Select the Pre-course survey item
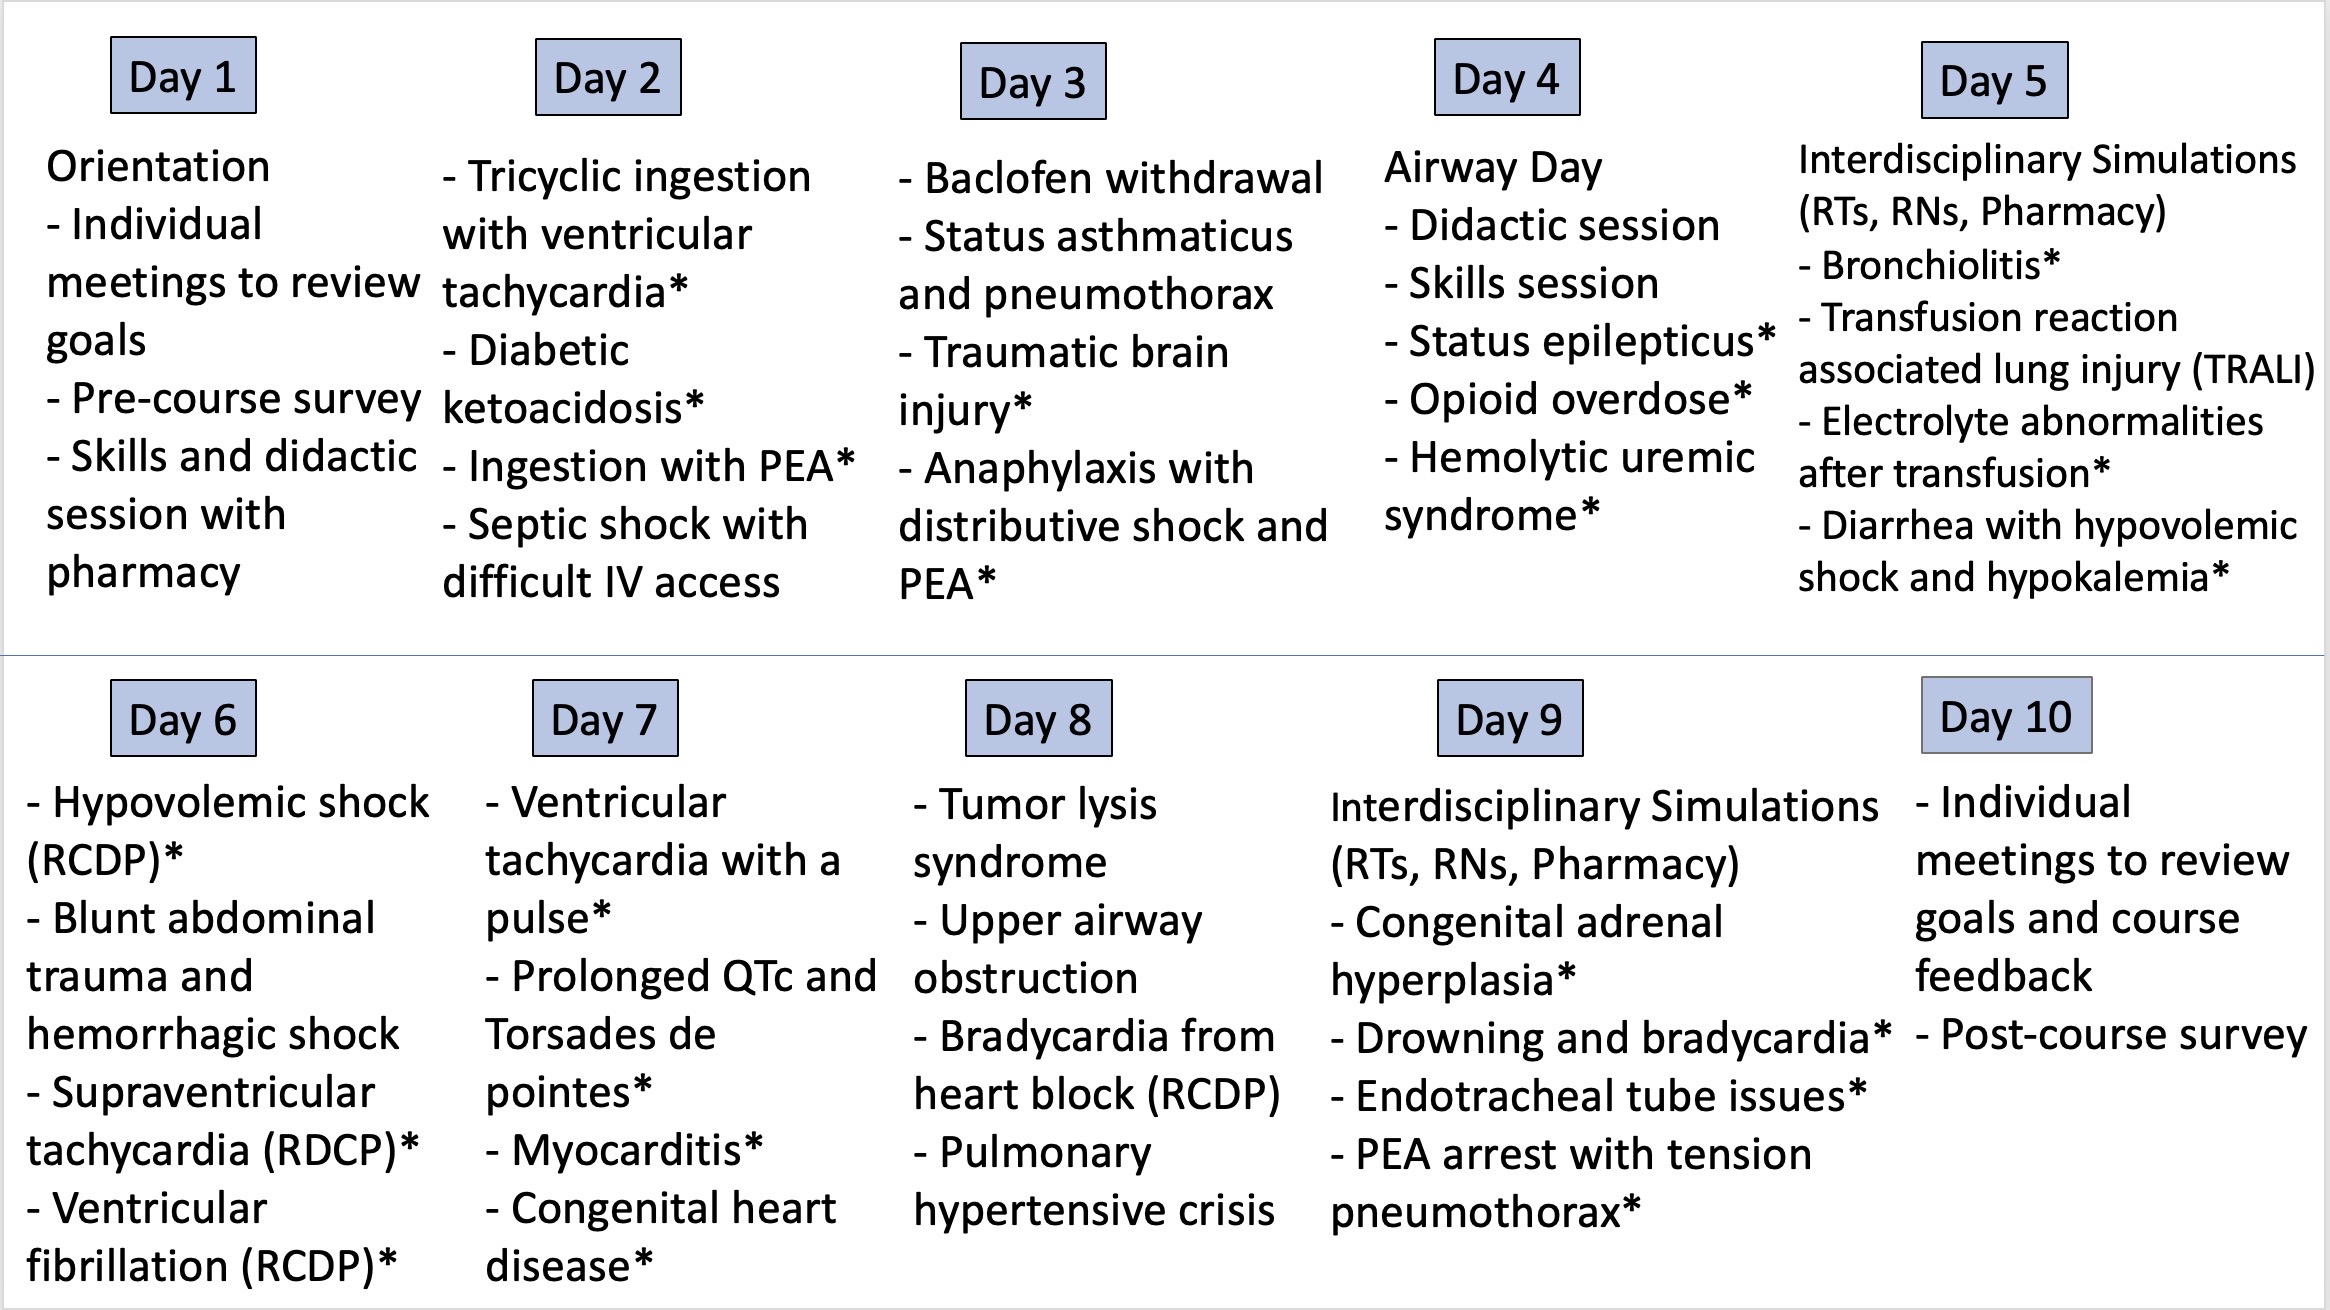Image resolution: width=2330 pixels, height=1310 pixels. 234,399
